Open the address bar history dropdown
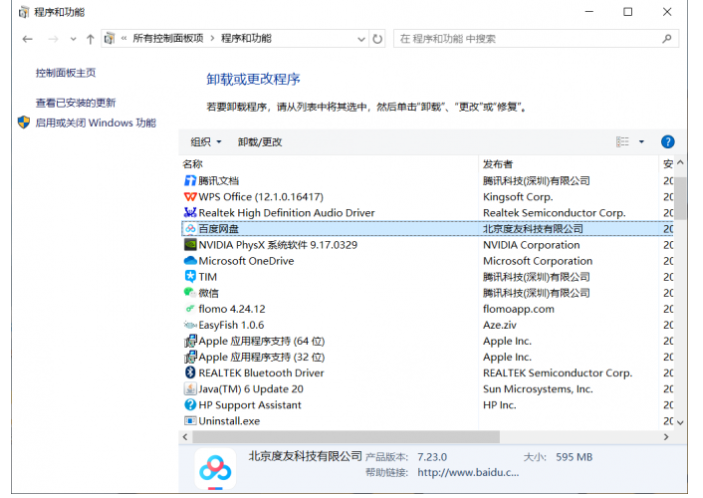Screen dimensions: 703x498 coord(361,39)
